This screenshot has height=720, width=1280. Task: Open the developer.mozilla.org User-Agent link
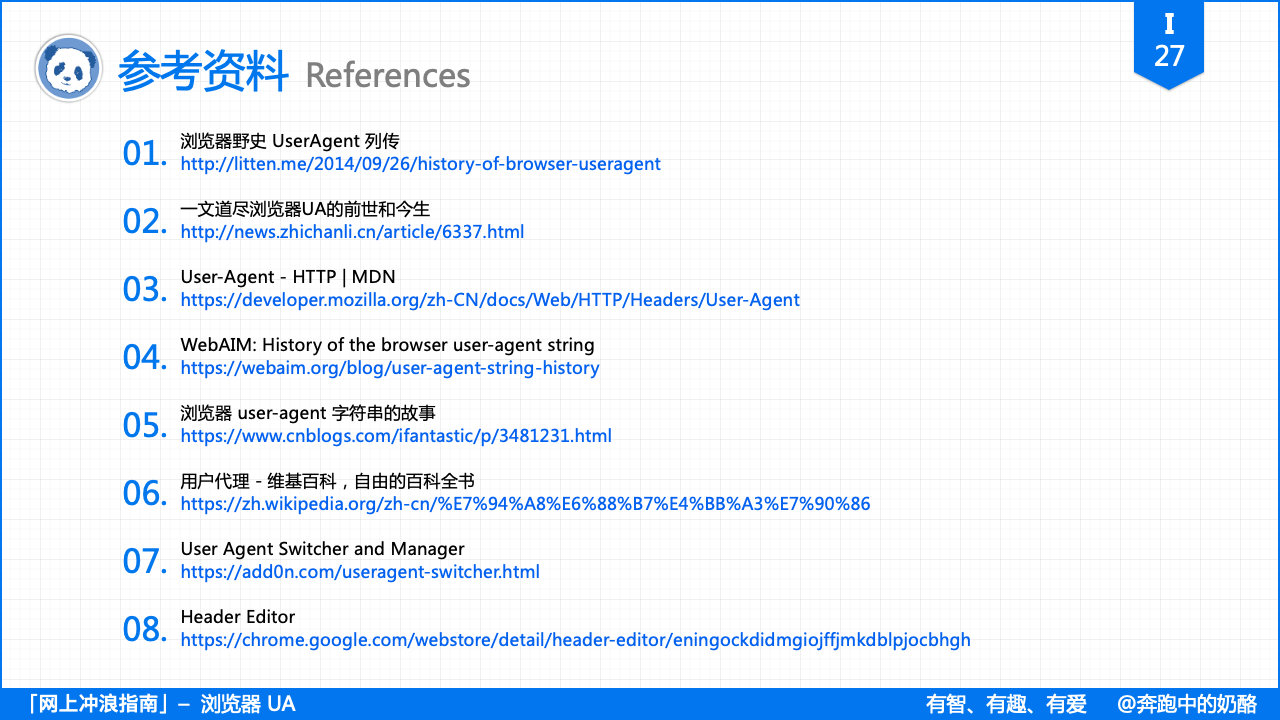(x=490, y=300)
